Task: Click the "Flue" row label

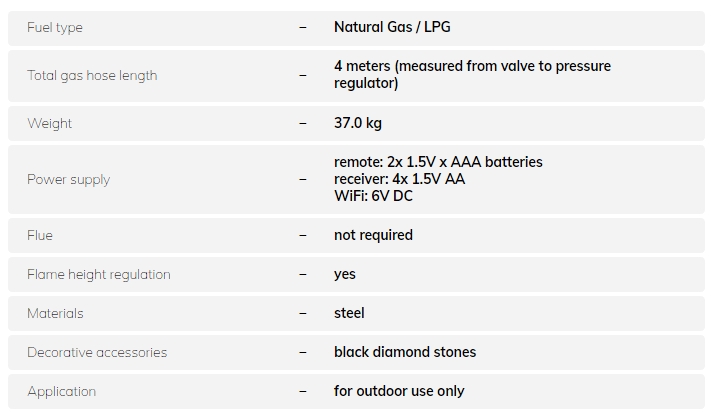Action: point(40,236)
